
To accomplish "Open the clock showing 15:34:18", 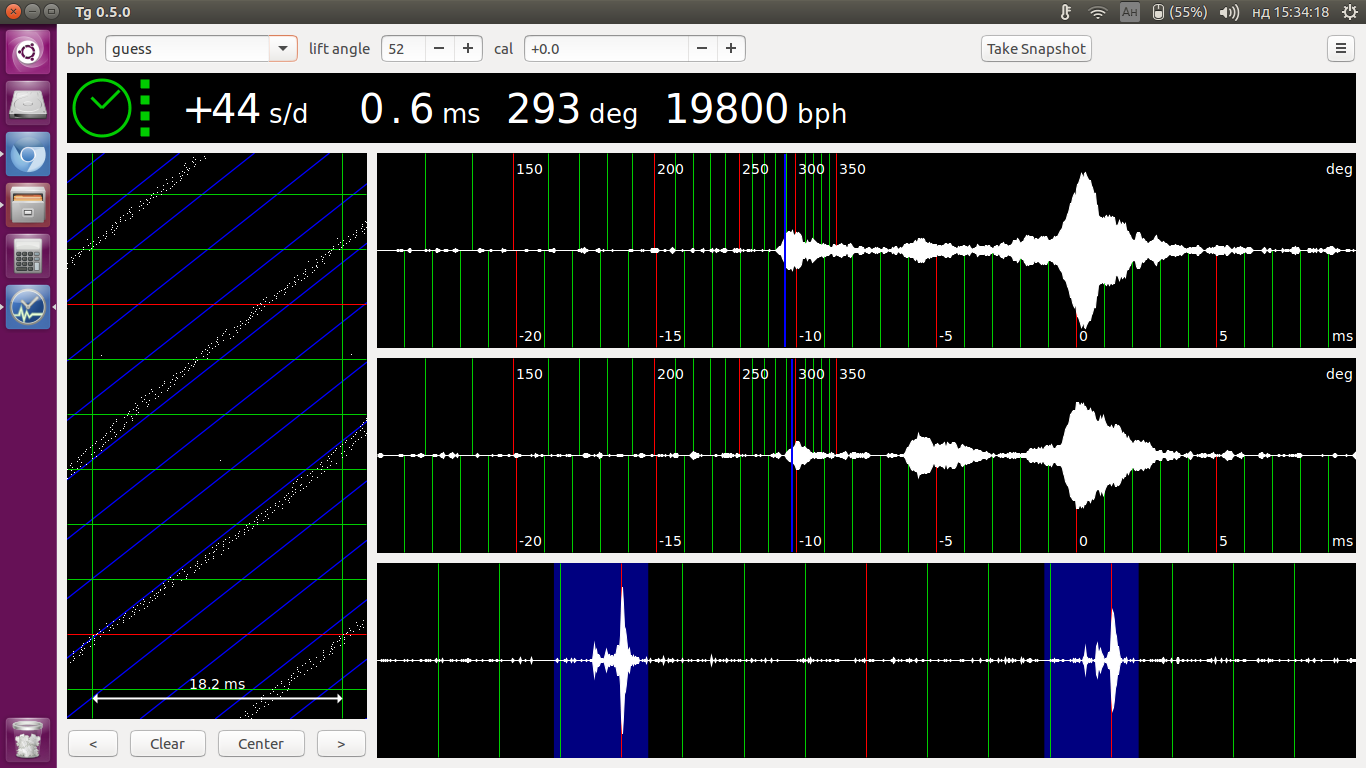I will point(1290,12).
